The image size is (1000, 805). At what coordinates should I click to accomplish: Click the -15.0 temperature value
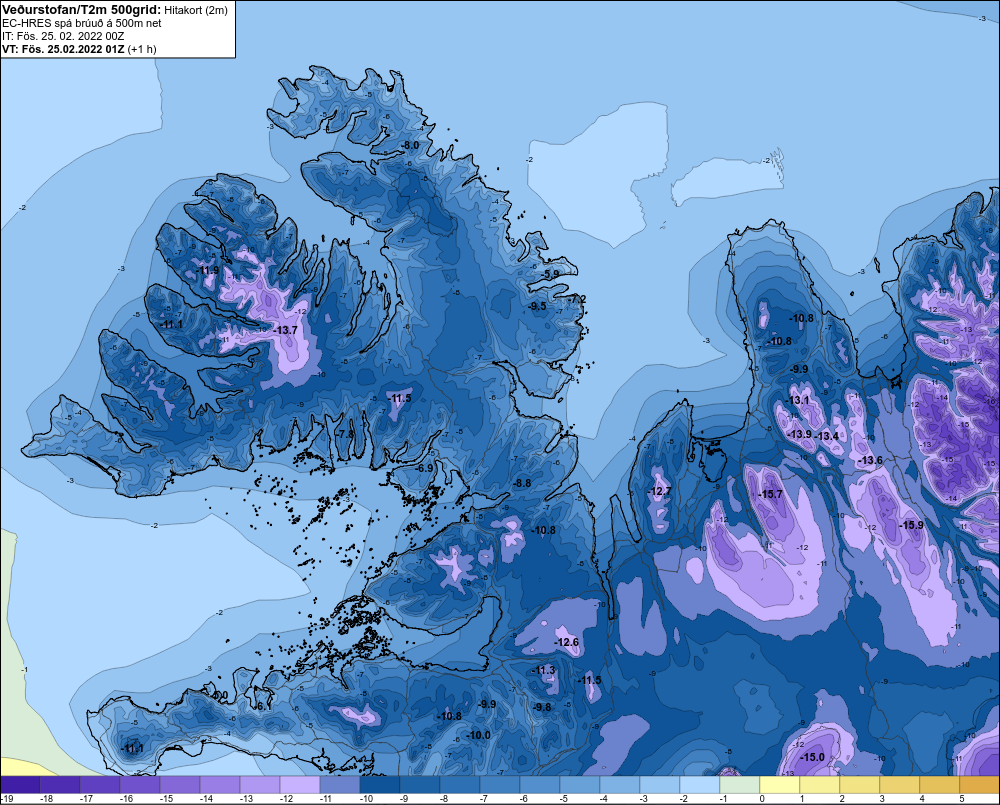(x=812, y=757)
